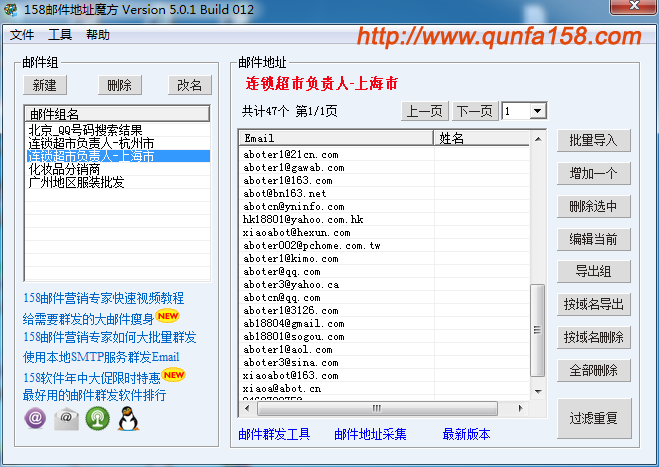Open 最好用的邮件群发软件排行 link
The width and height of the screenshot is (659, 467).
95,395
